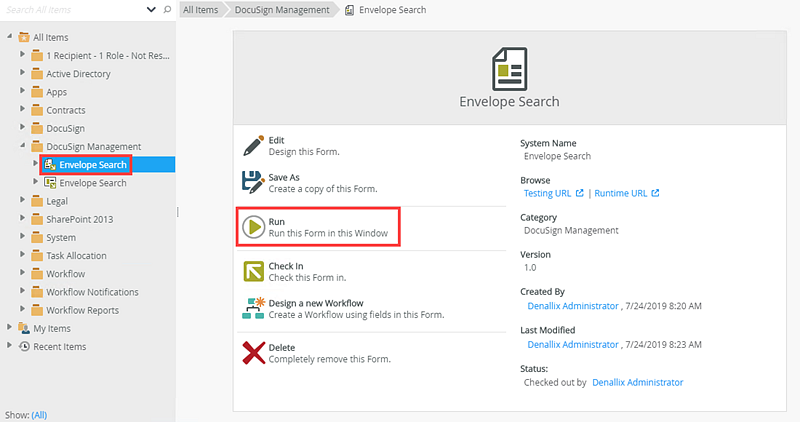The height and width of the screenshot is (422, 800).
Task: Click the Envelope Search view icon
Action: (50, 183)
